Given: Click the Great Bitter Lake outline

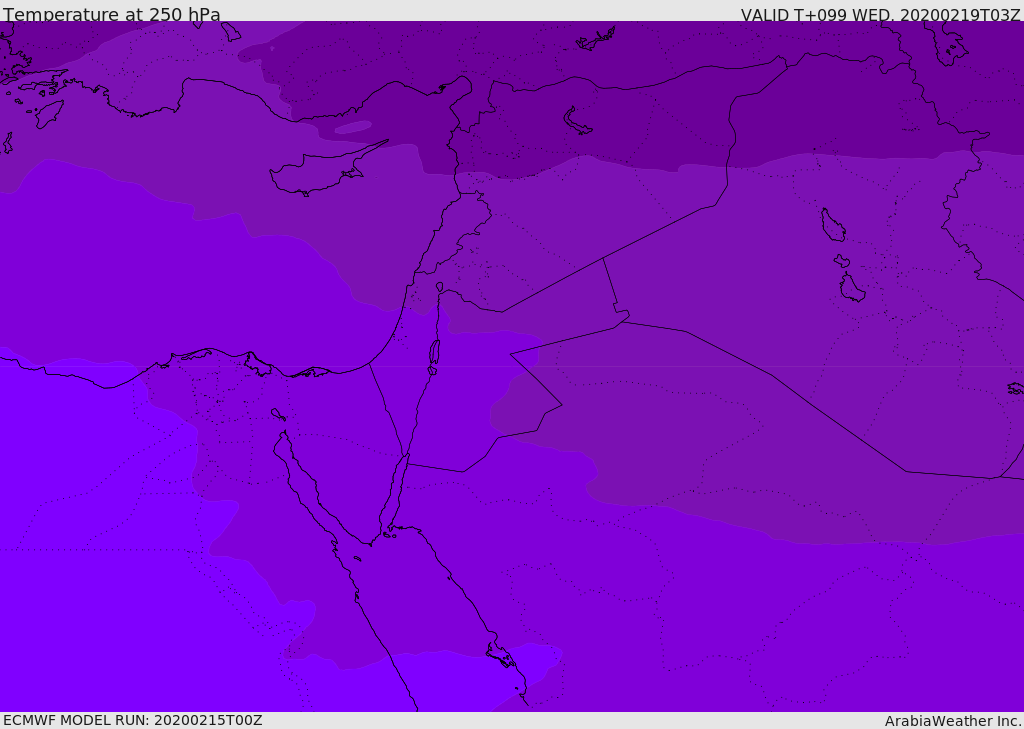Looking at the screenshot, I should point(278,414).
